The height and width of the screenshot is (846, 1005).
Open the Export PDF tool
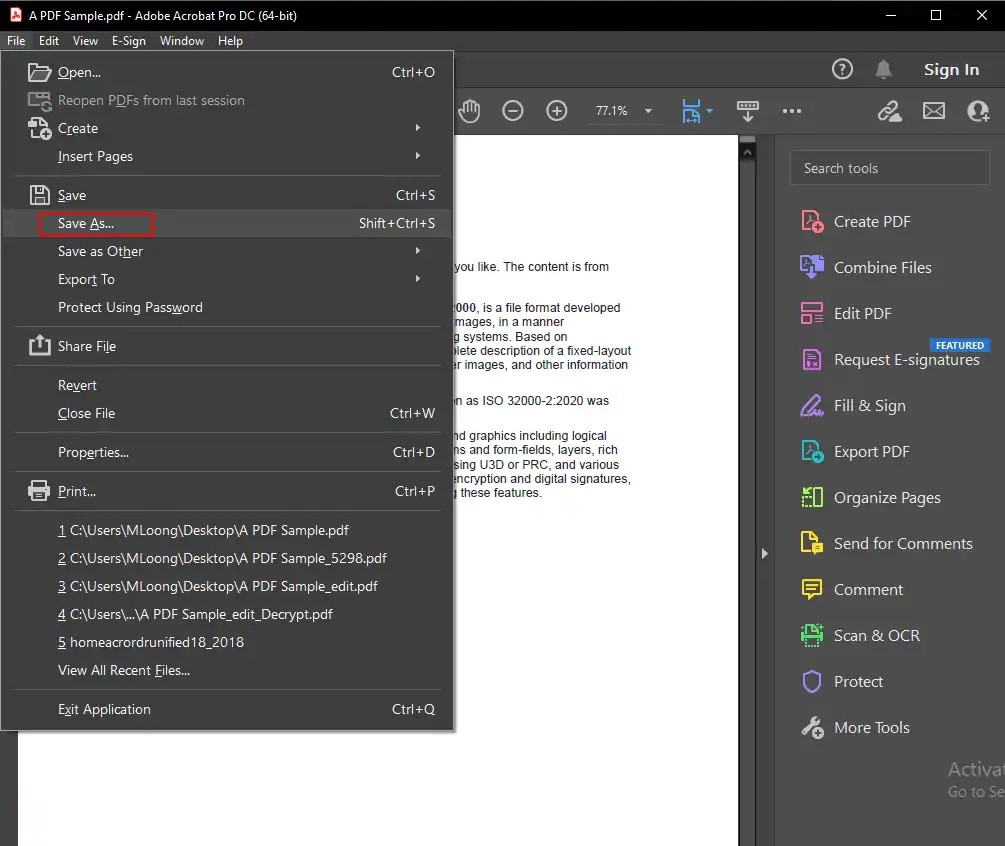(x=855, y=452)
